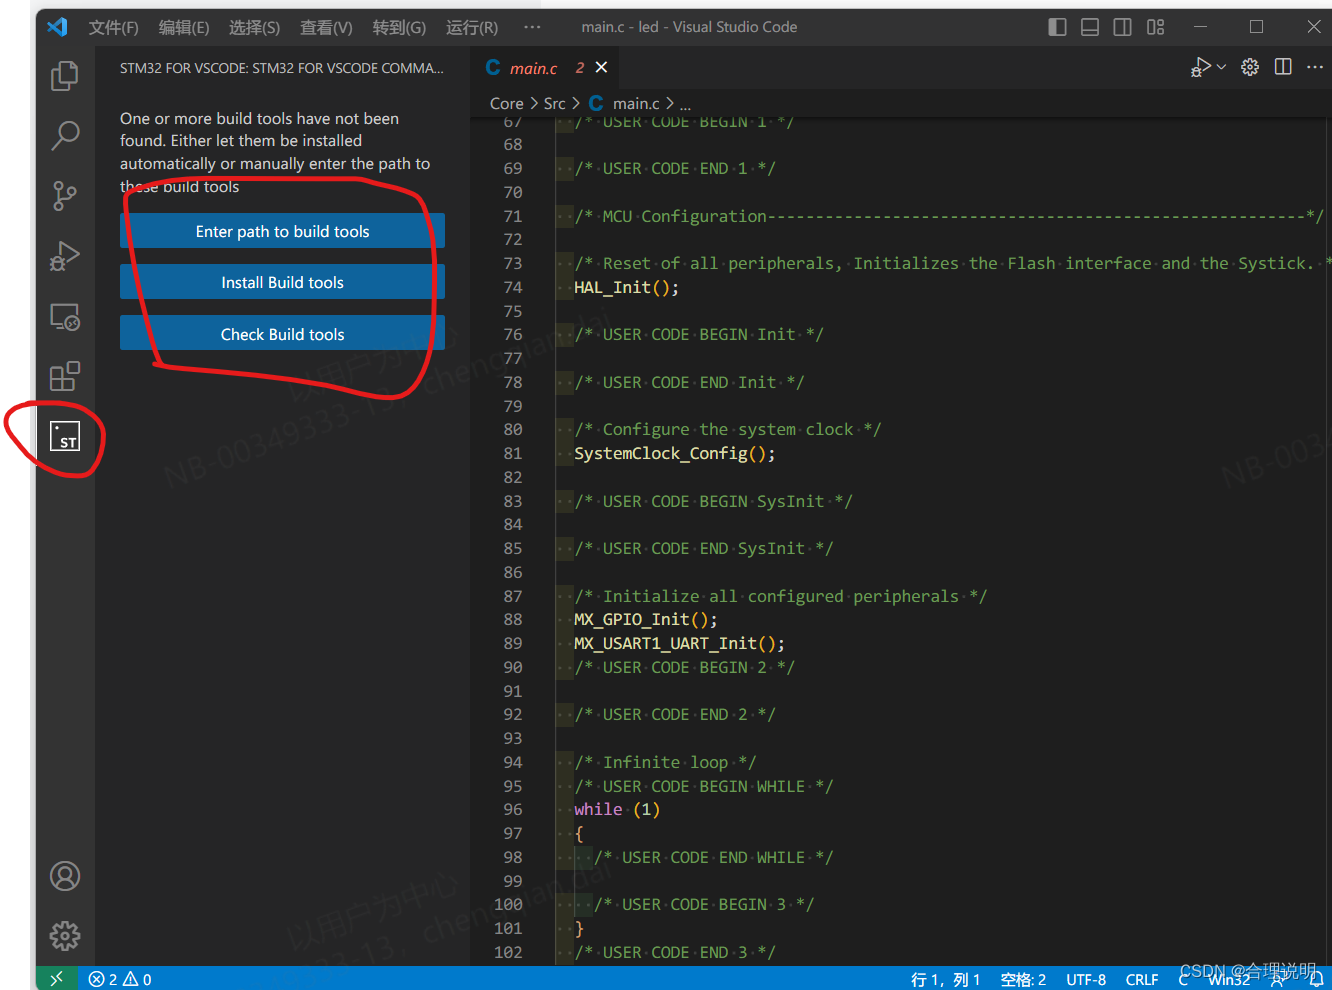Screen dimensions: 1332x990
Task: Click the /* MCU Configuration comment line
Action: (x=948, y=216)
